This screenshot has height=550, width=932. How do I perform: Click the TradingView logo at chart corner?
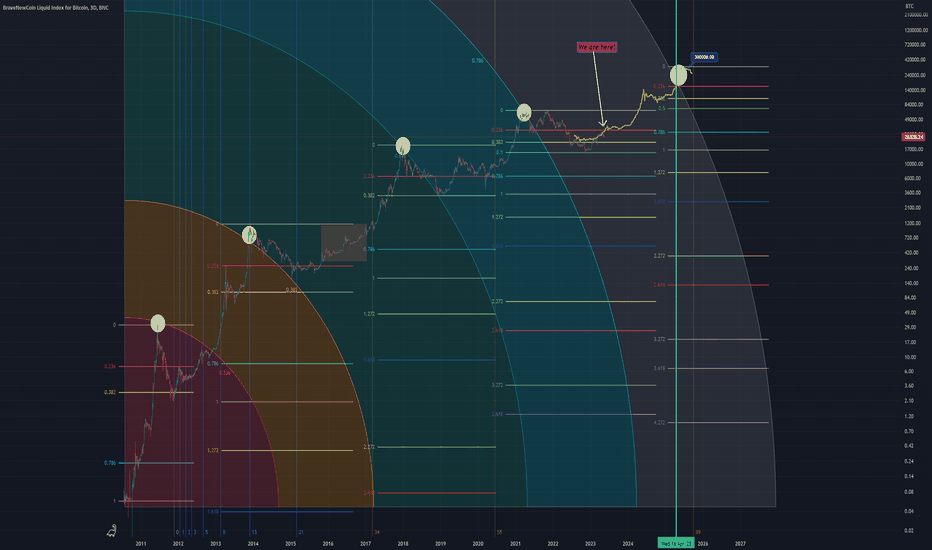[x=112, y=530]
